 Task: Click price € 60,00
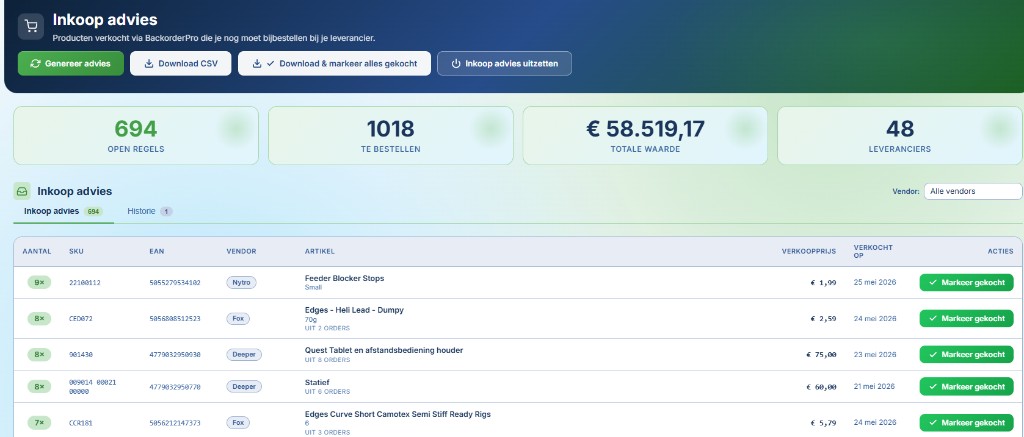(821, 387)
